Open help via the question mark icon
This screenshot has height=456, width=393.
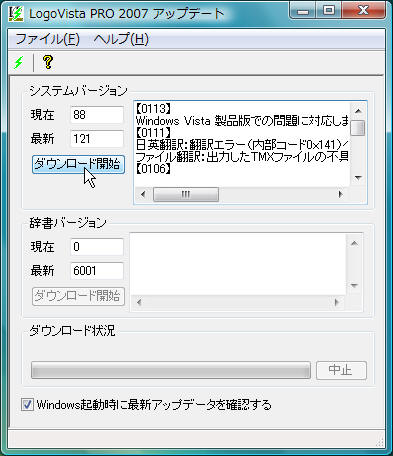click(x=48, y=62)
